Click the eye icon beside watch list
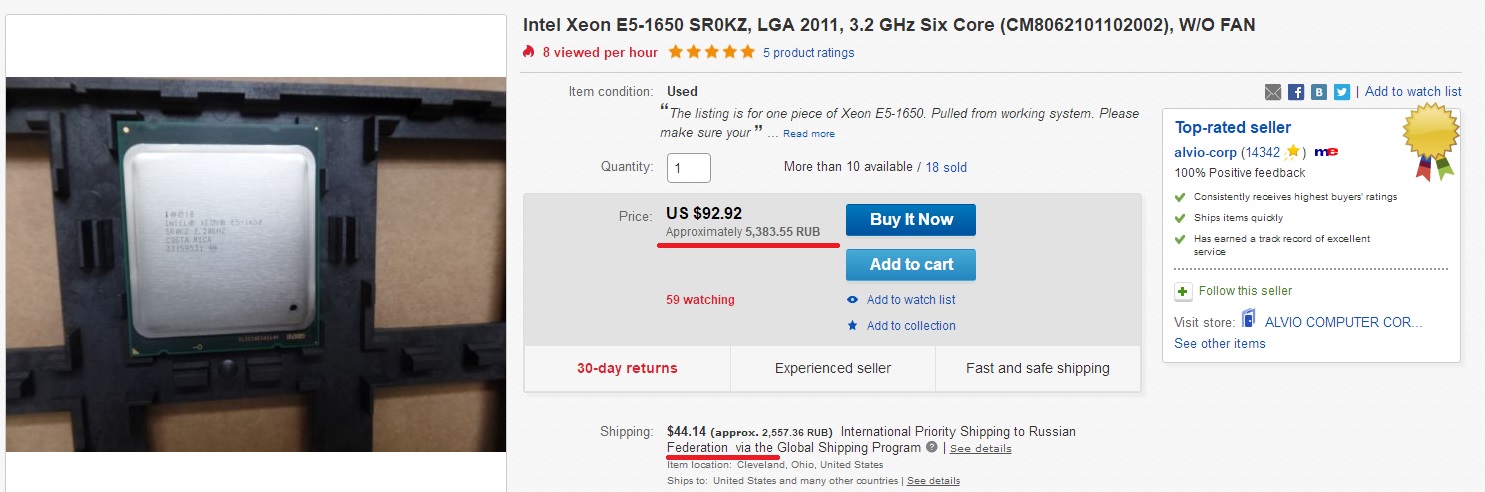Viewport: 1485px width, 492px height. [x=852, y=300]
